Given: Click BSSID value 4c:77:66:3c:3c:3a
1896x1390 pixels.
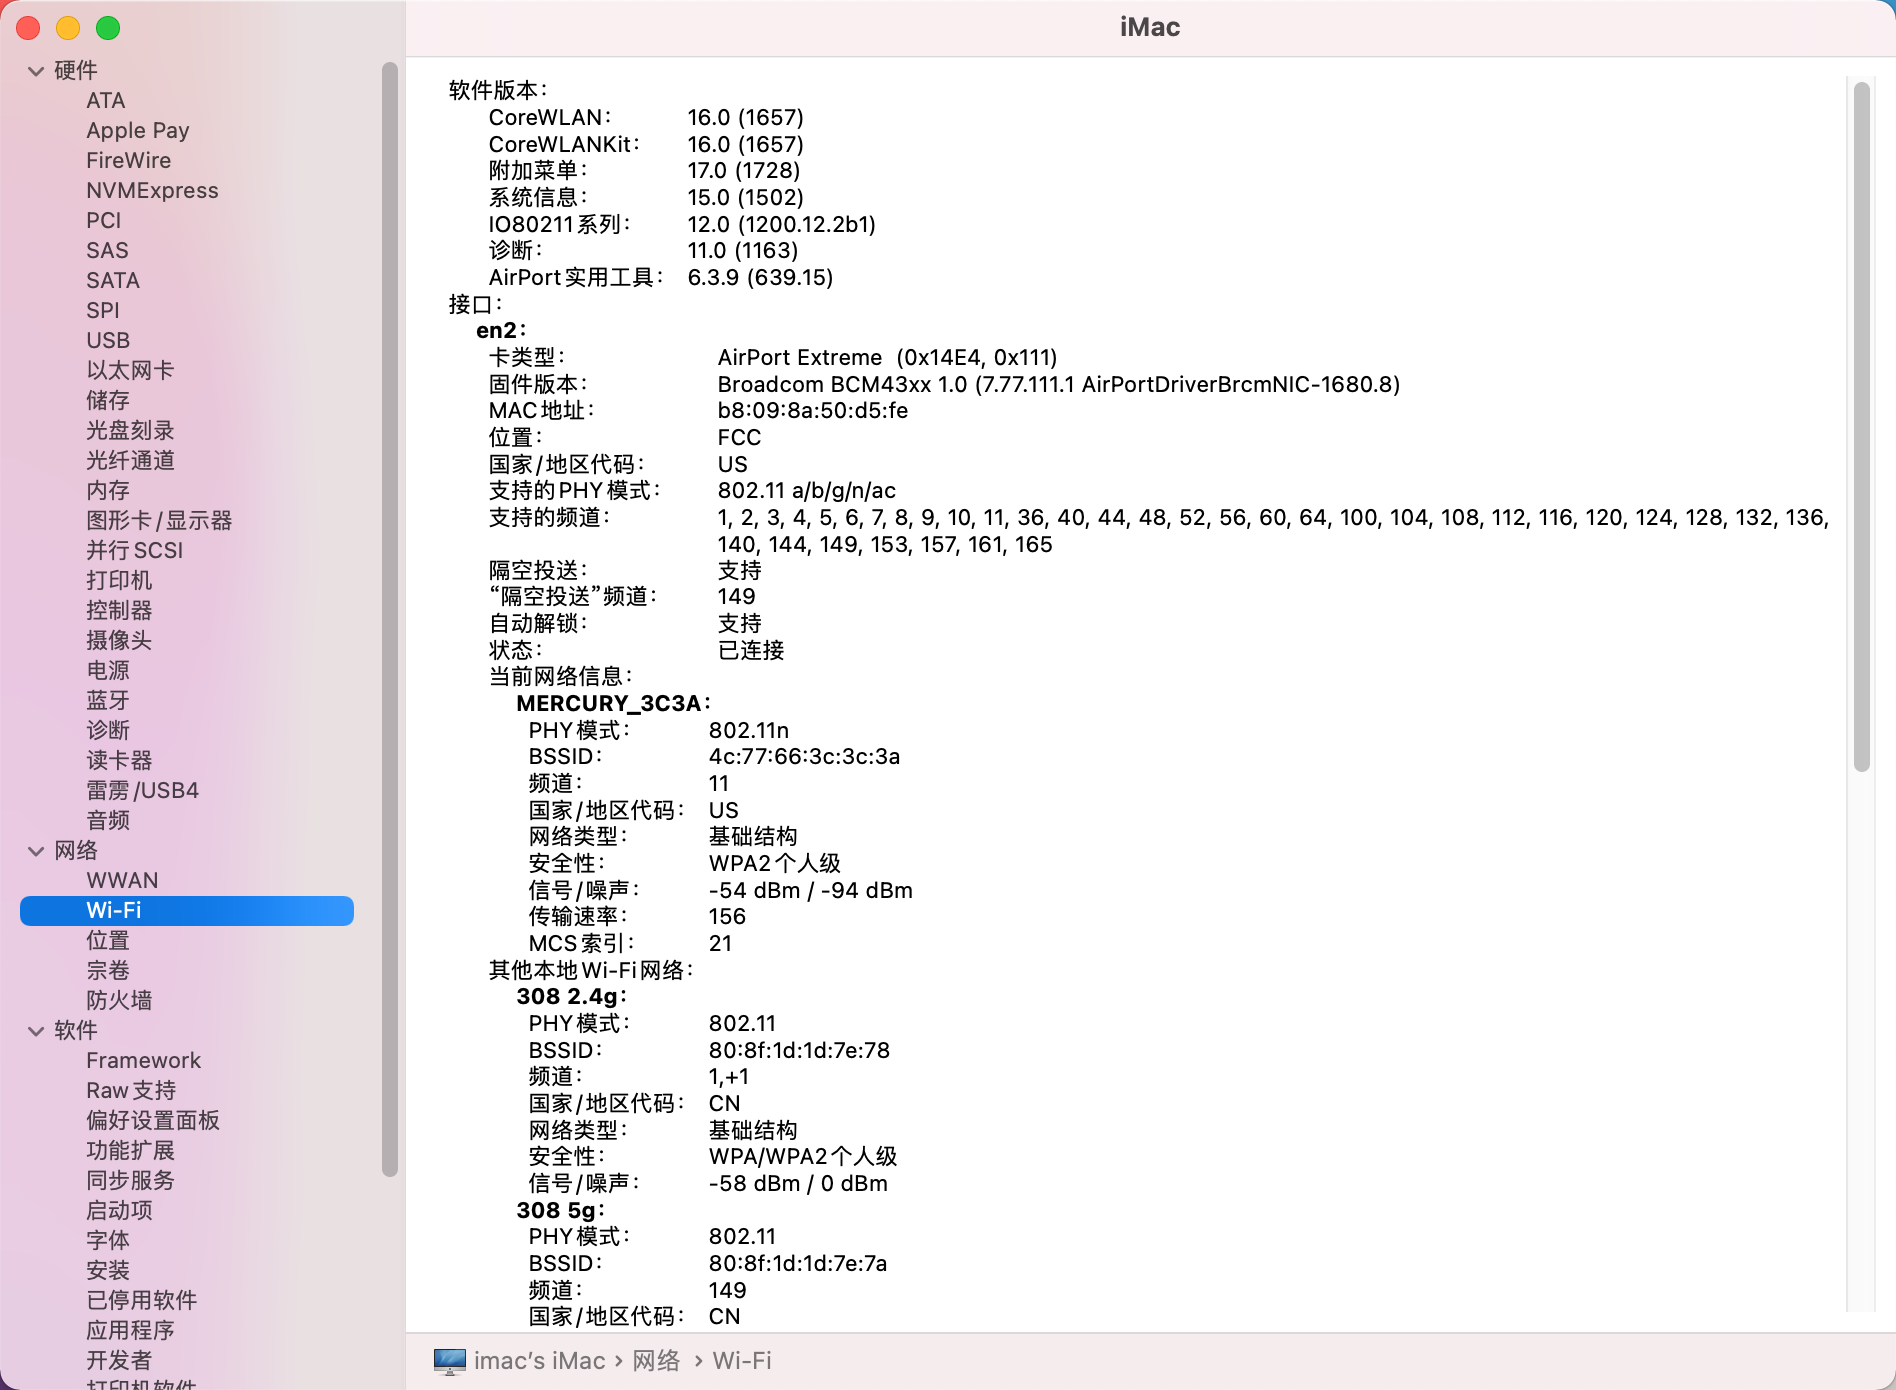Looking at the screenshot, I should coord(804,757).
